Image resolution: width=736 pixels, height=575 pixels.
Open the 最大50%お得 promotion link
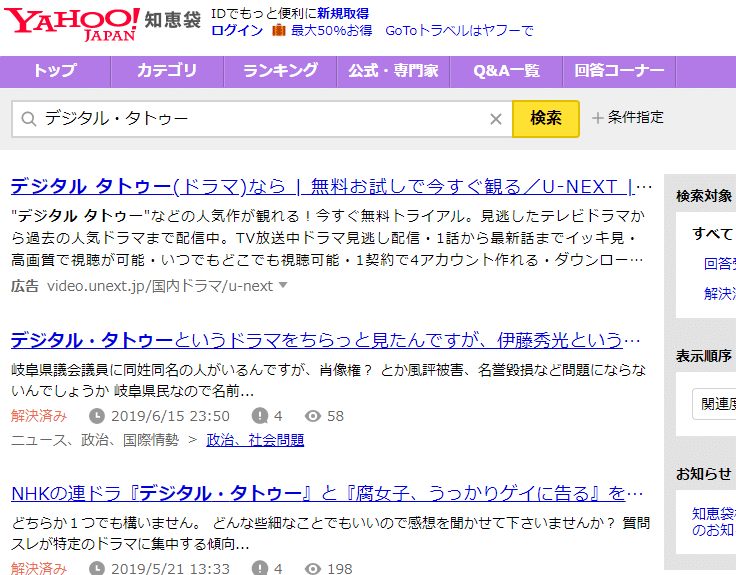331,31
